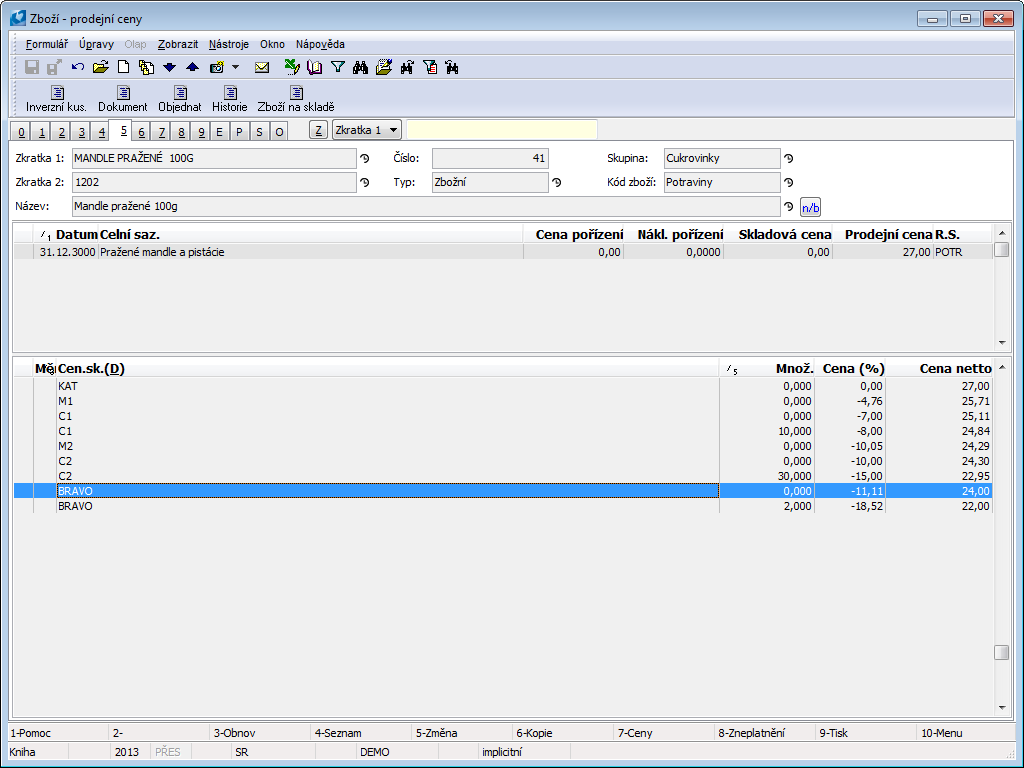Click the first binoculars search icon
1024x768 pixels.
(x=361, y=68)
